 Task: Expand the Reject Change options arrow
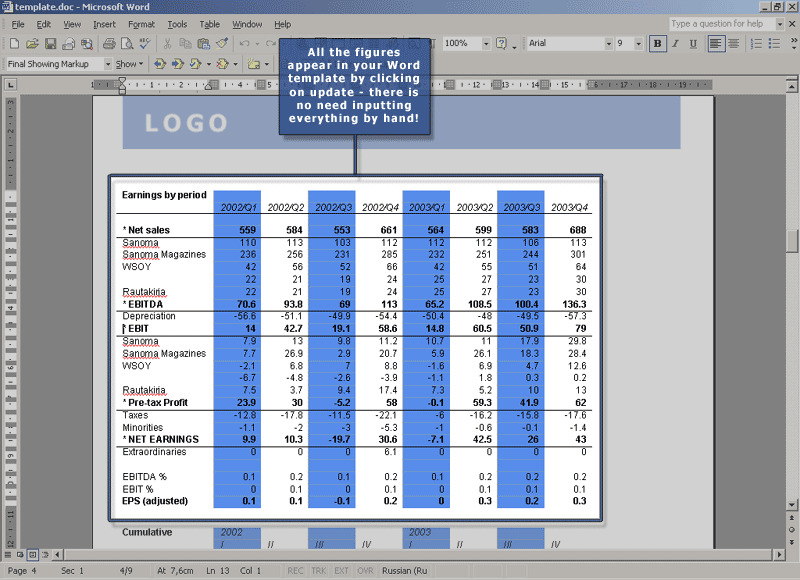pyautogui.click(x=235, y=64)
